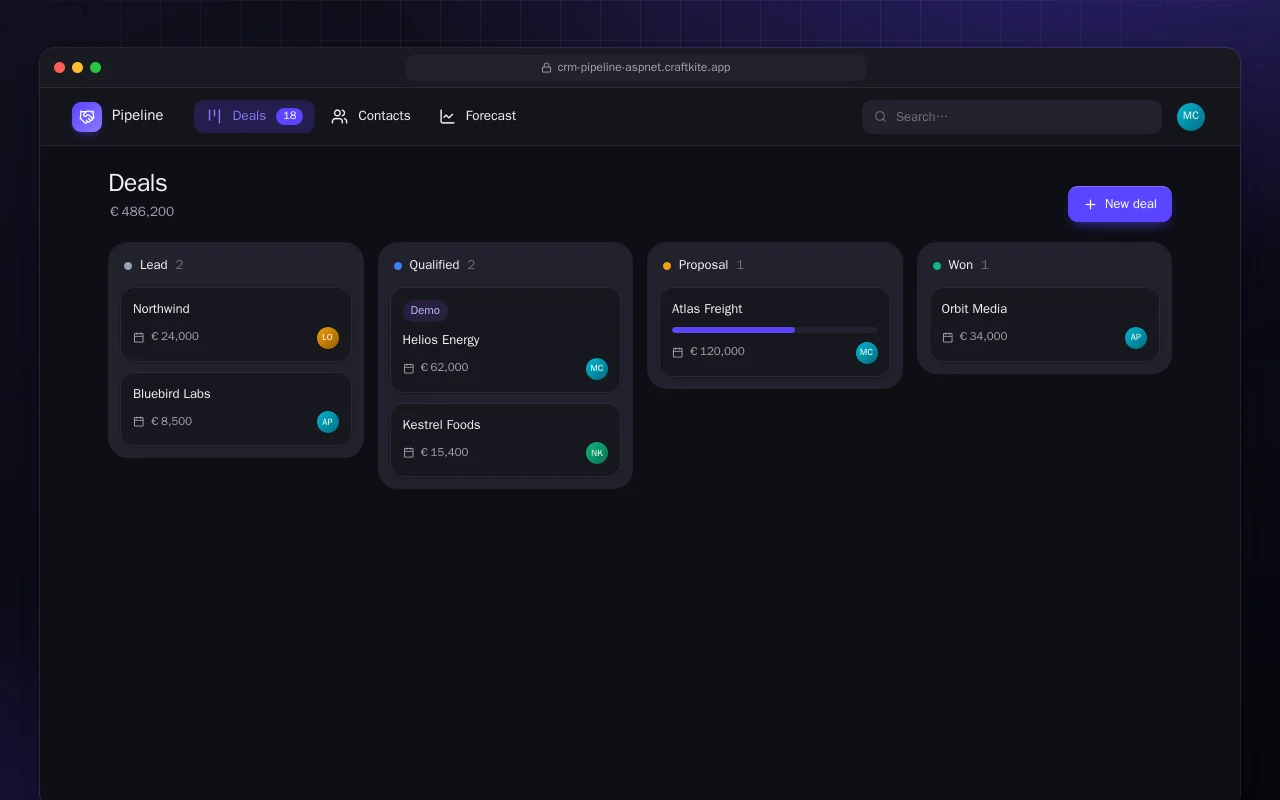The height and width of the screenshot is (800, 1280).
Task: Click the calendar icon on Helios Energy card
Action: [409, 368]
